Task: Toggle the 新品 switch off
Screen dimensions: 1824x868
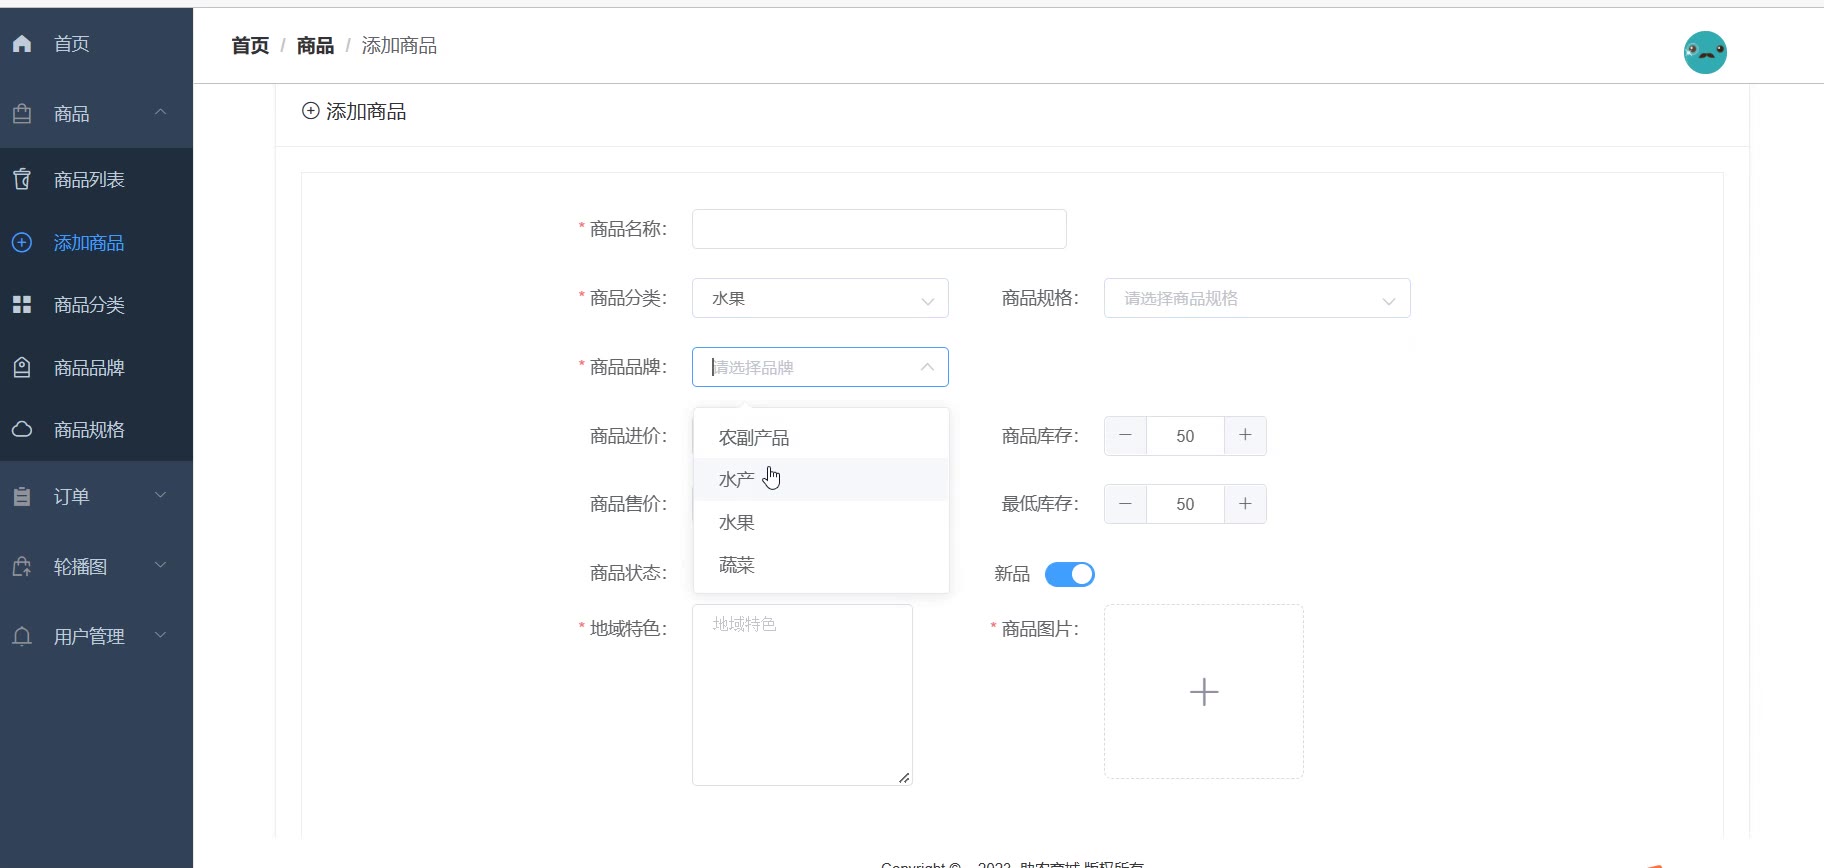Action: tap(1070, 574)
